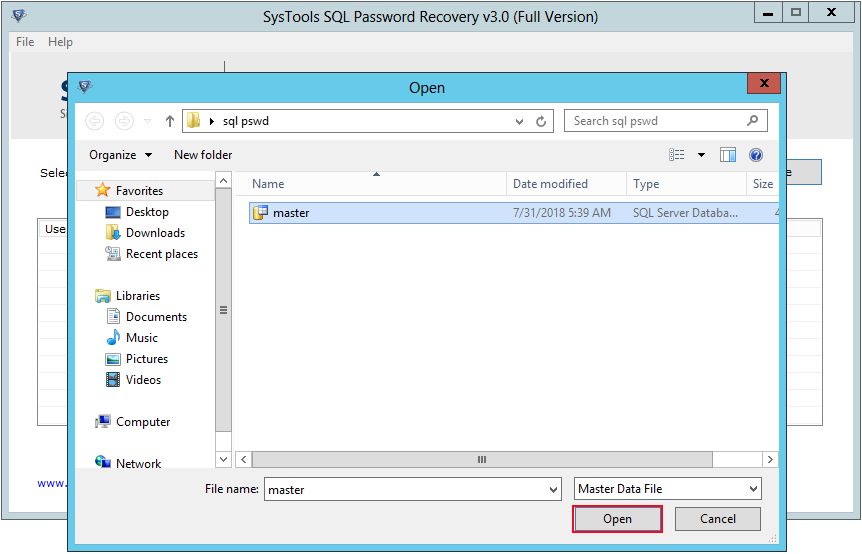
Task: Select Computer in the navigation pane
Action: [143, 422]
